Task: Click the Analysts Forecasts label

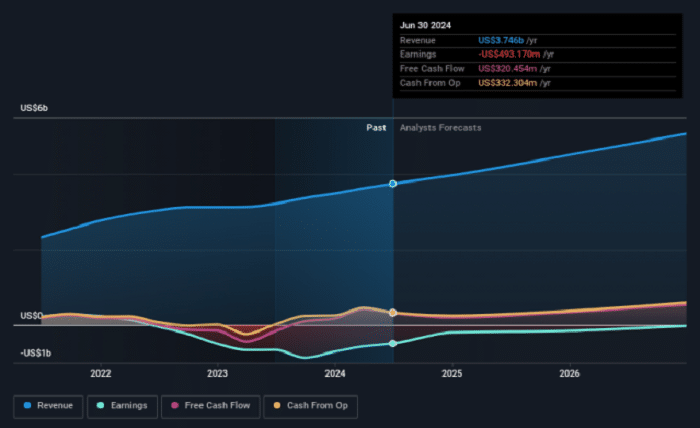Action: point(440,128)
